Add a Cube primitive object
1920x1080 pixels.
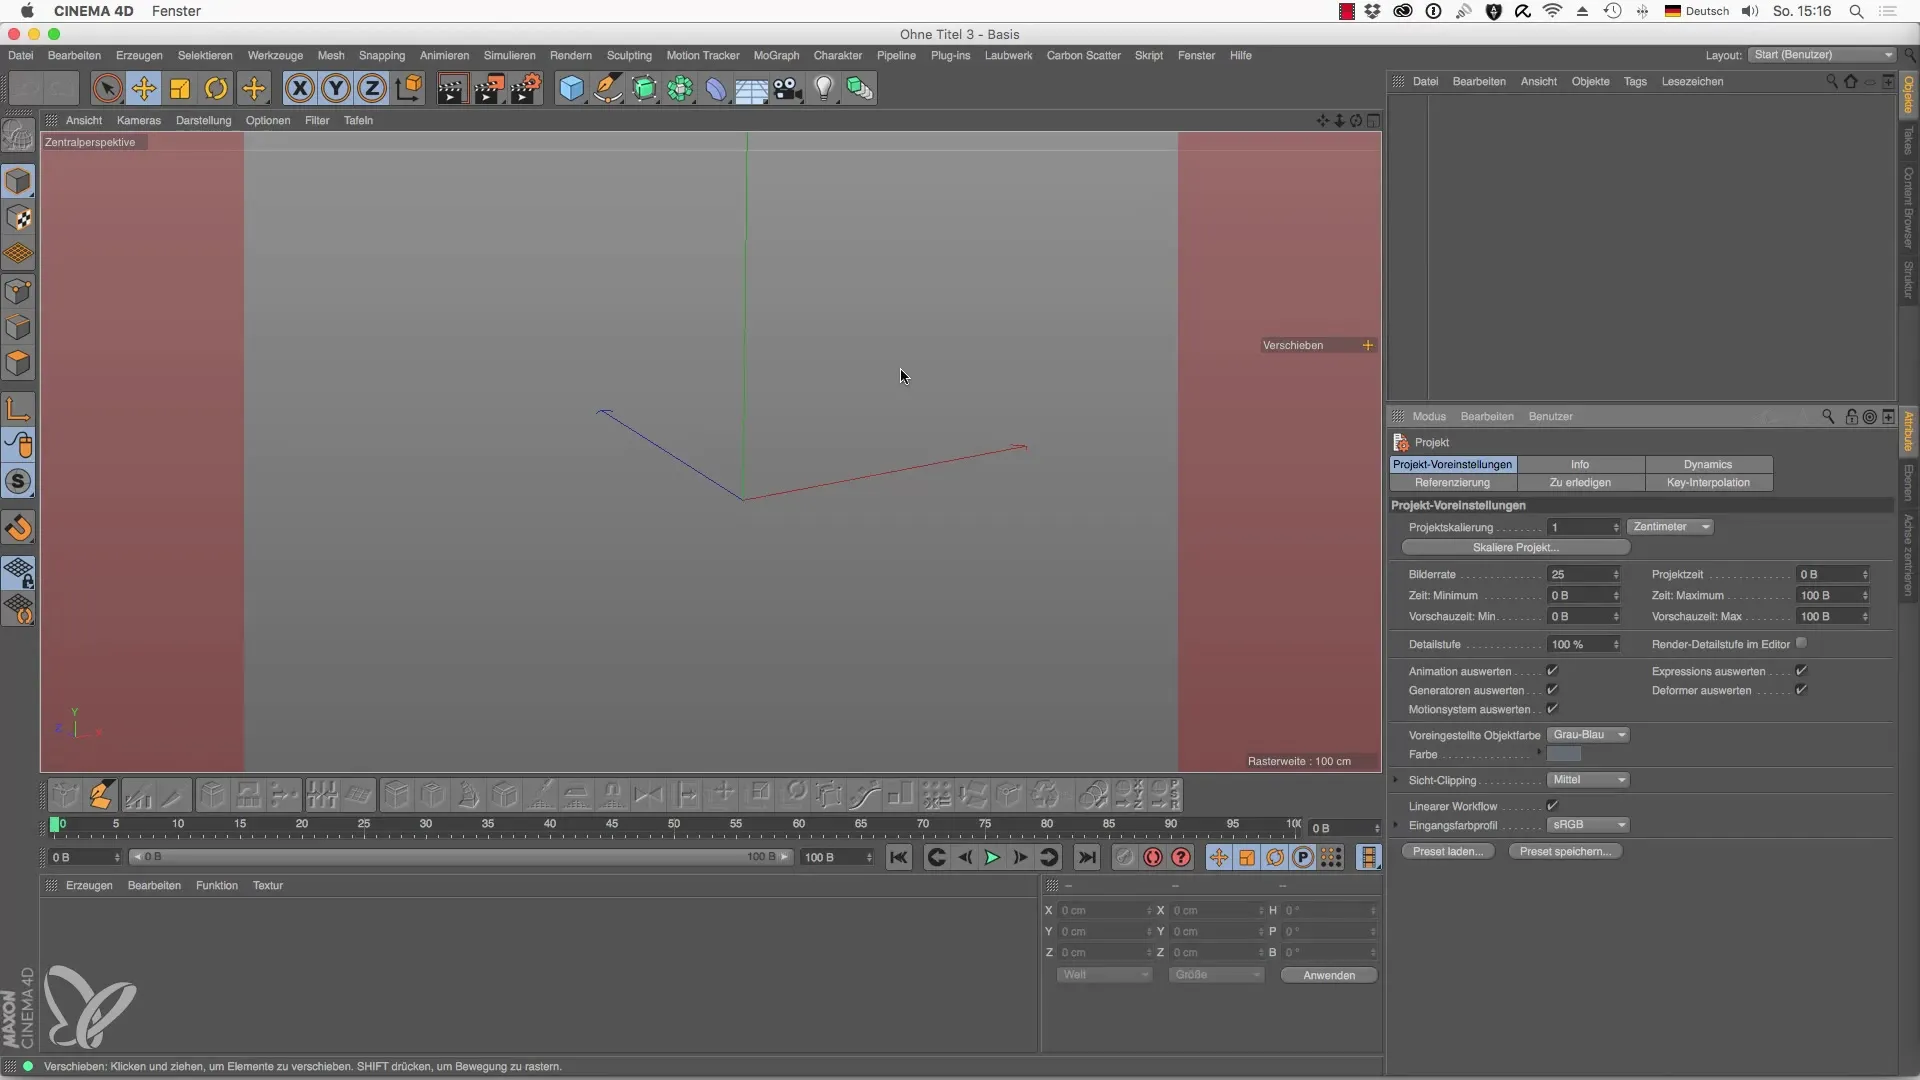571,89
